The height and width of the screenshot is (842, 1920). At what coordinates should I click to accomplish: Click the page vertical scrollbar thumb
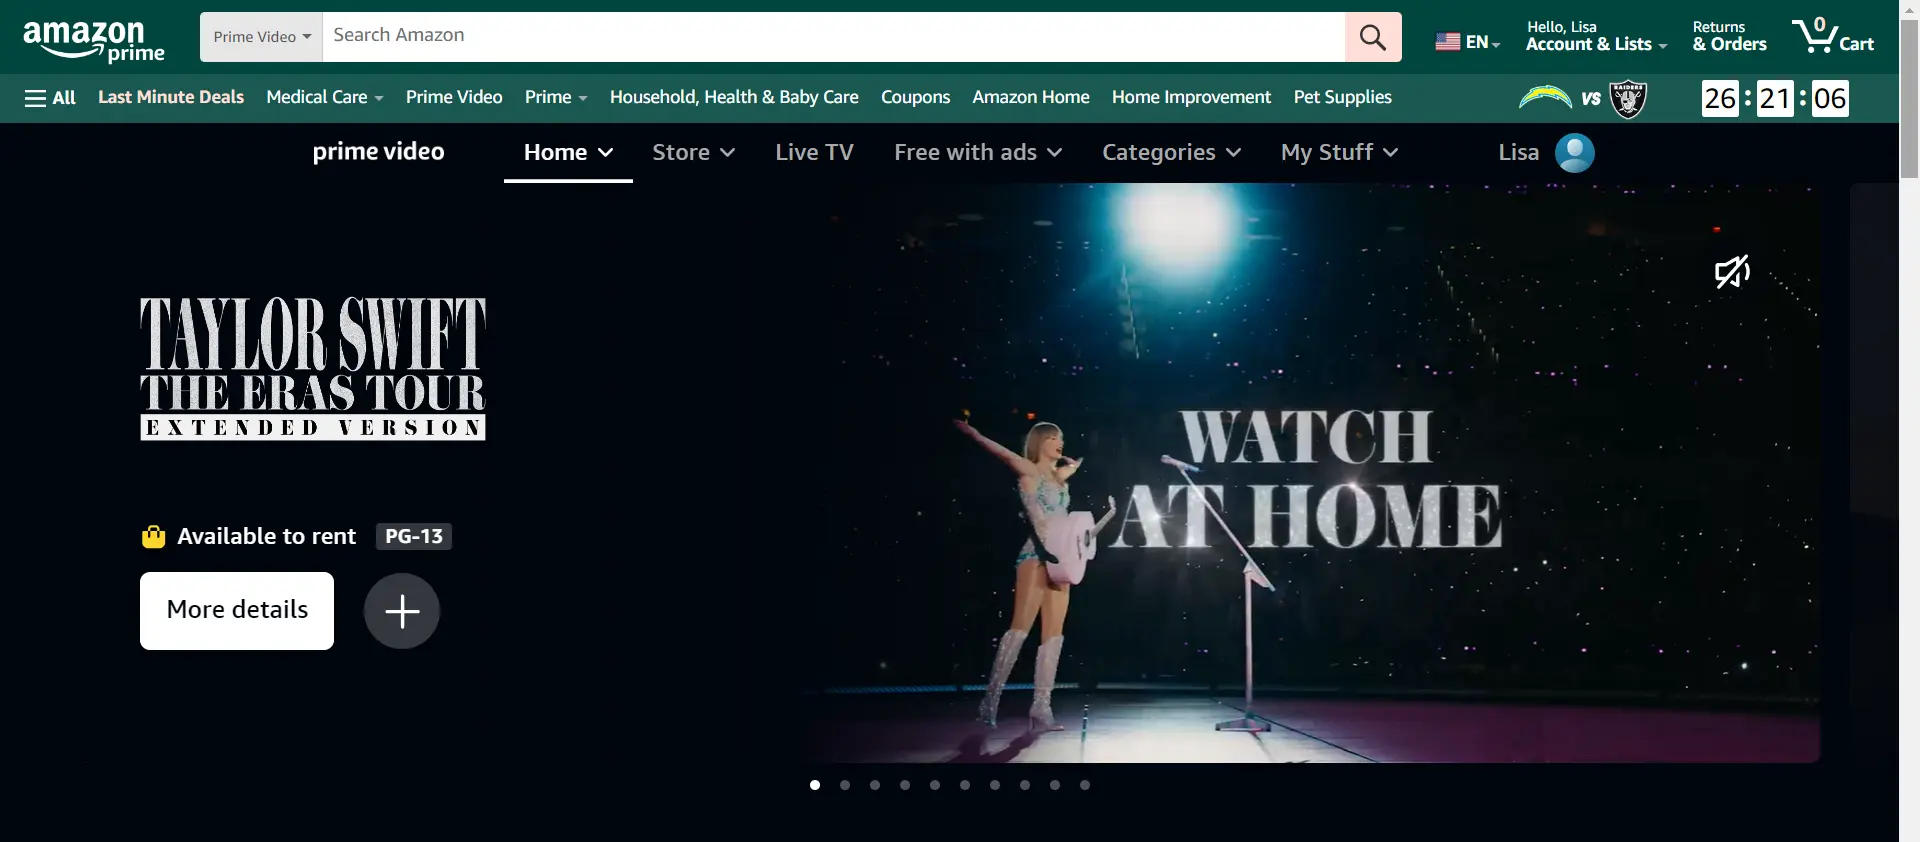tap(1909, 98)
